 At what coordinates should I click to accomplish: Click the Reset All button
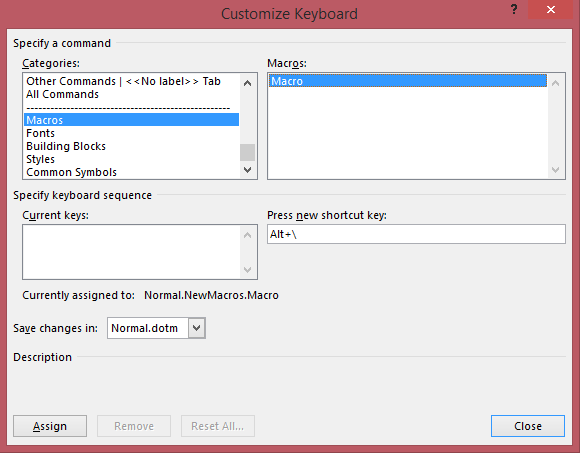pos(218,426)
